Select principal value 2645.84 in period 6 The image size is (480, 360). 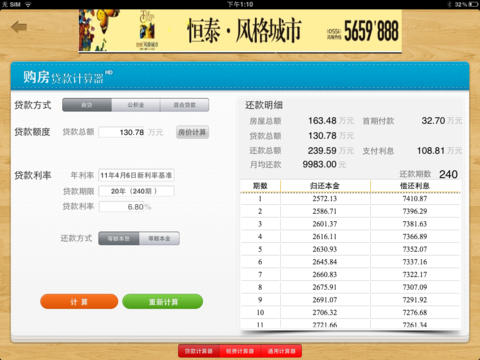click(325, 262)
